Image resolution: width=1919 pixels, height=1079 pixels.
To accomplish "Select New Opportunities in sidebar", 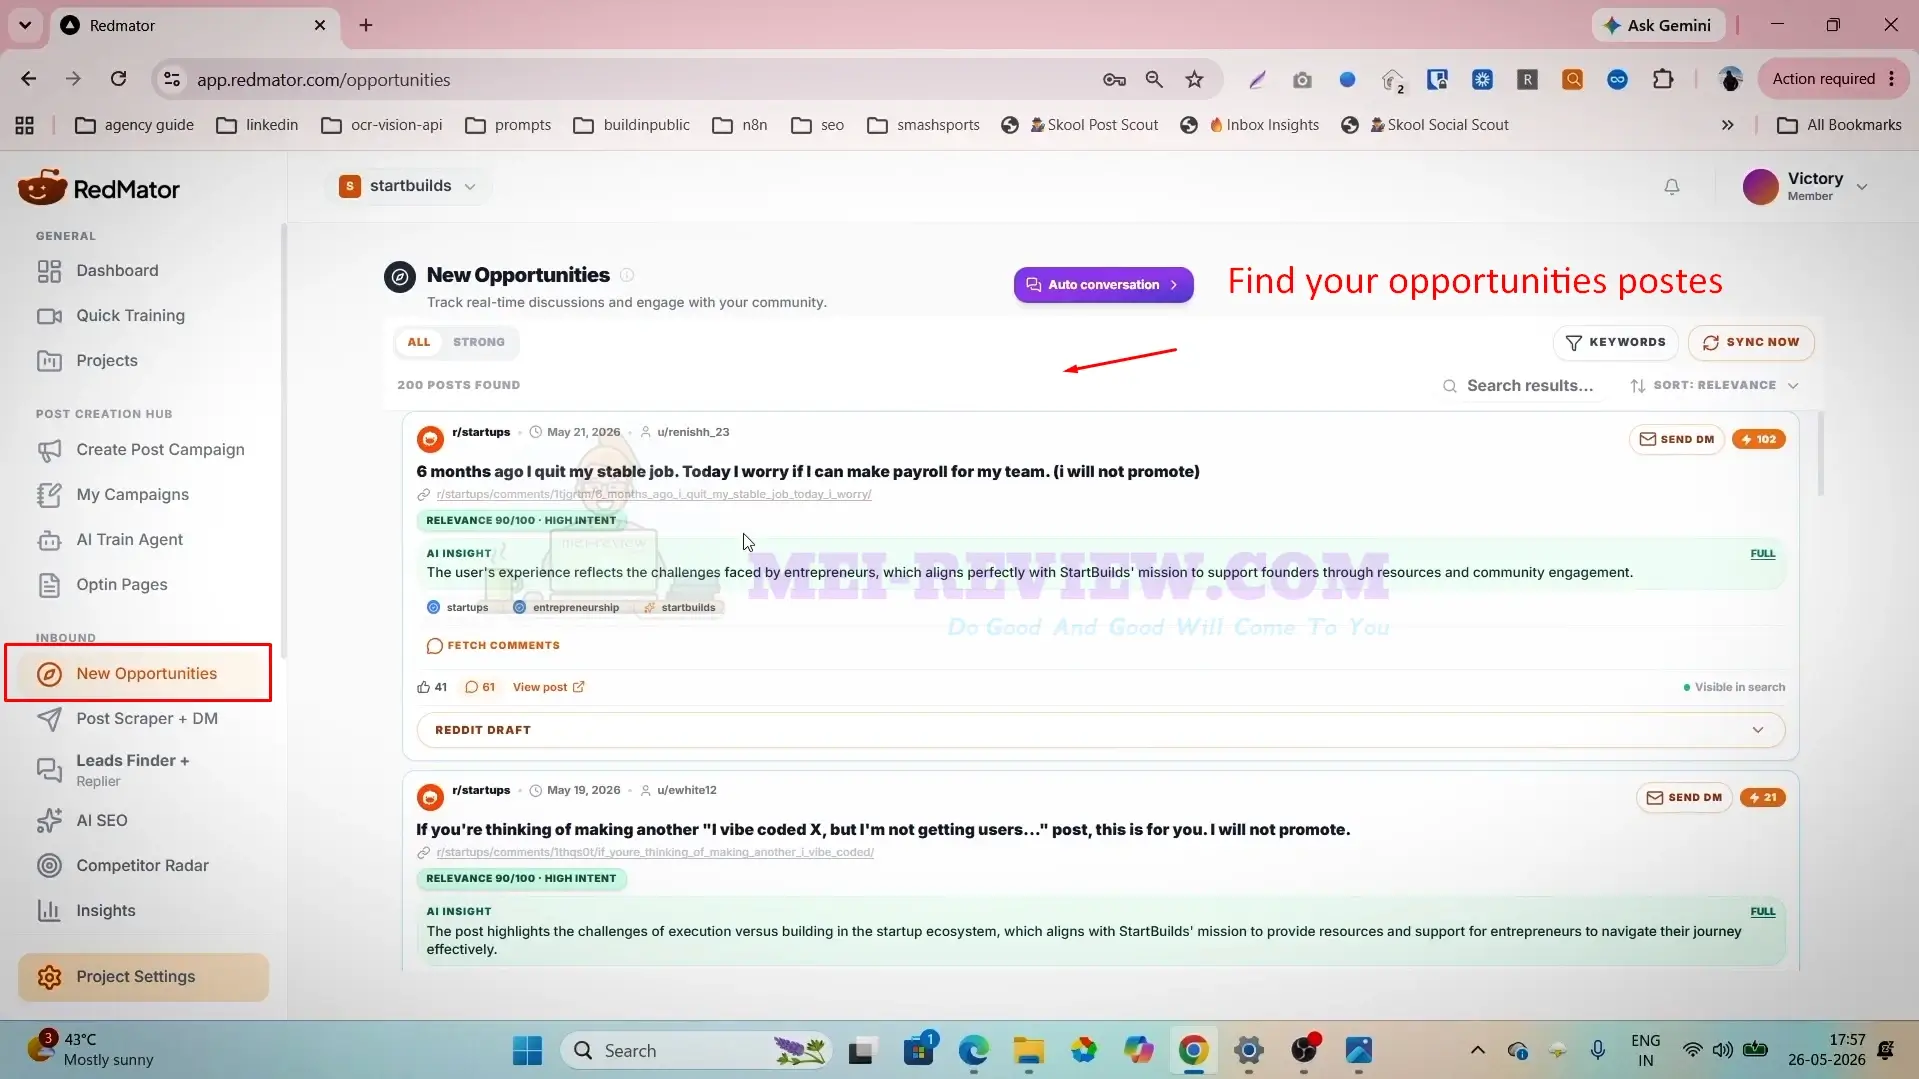I will 139,673.
